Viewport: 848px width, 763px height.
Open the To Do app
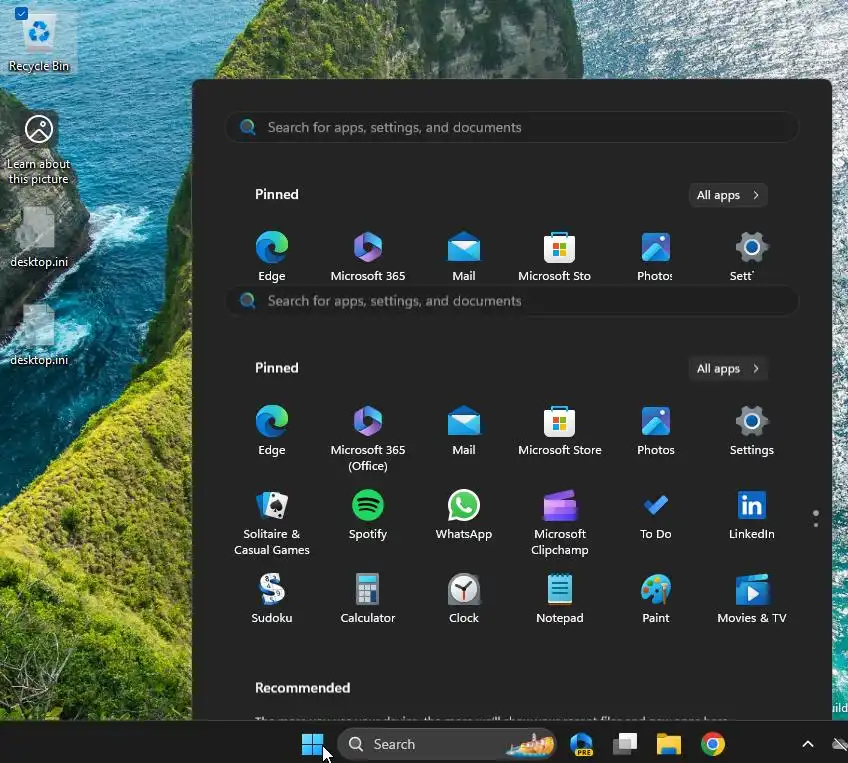pos(655,514)
